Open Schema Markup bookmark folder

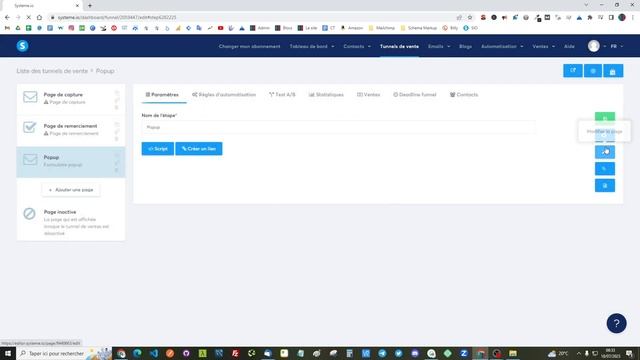click(x=419, y=28)
